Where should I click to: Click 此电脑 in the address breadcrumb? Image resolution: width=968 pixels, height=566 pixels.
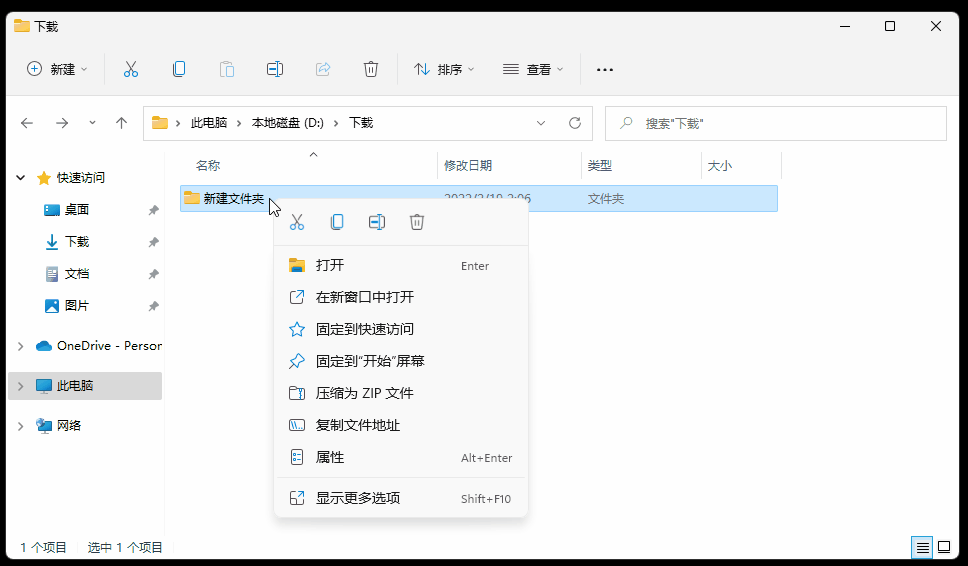[x=209, y=123]
